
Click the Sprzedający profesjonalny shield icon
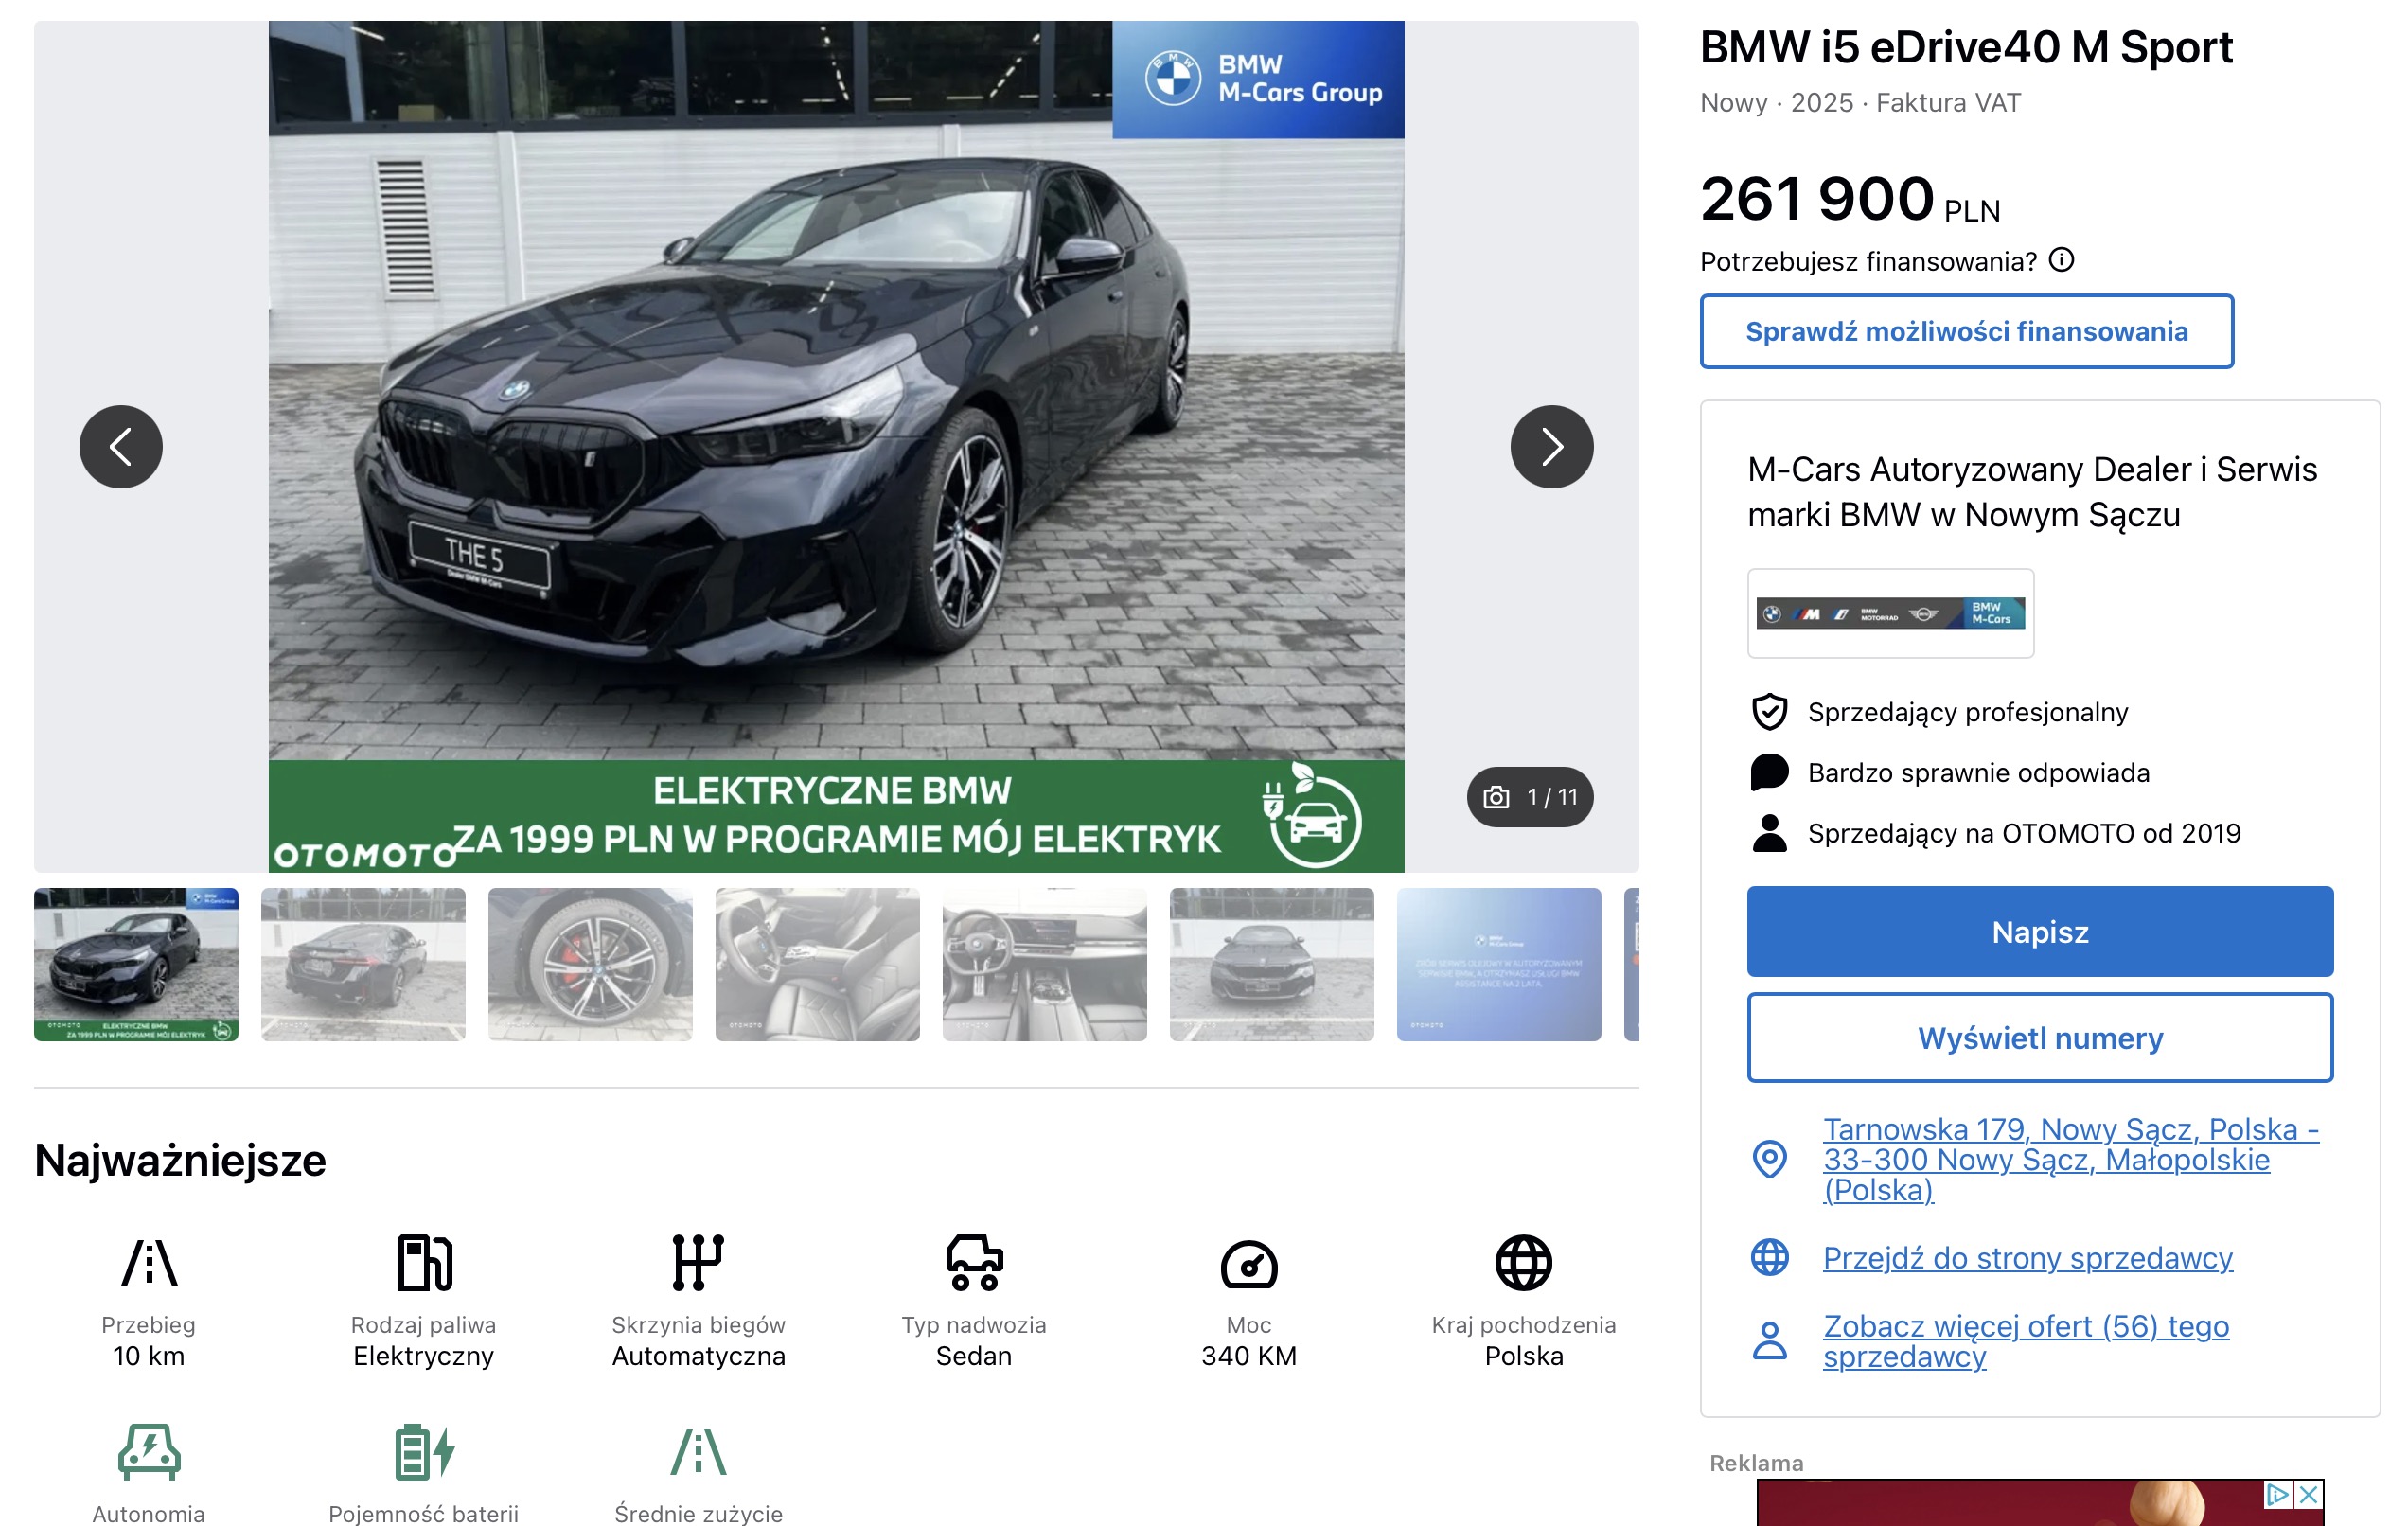pyautogui.click(x=1769, y=712)
